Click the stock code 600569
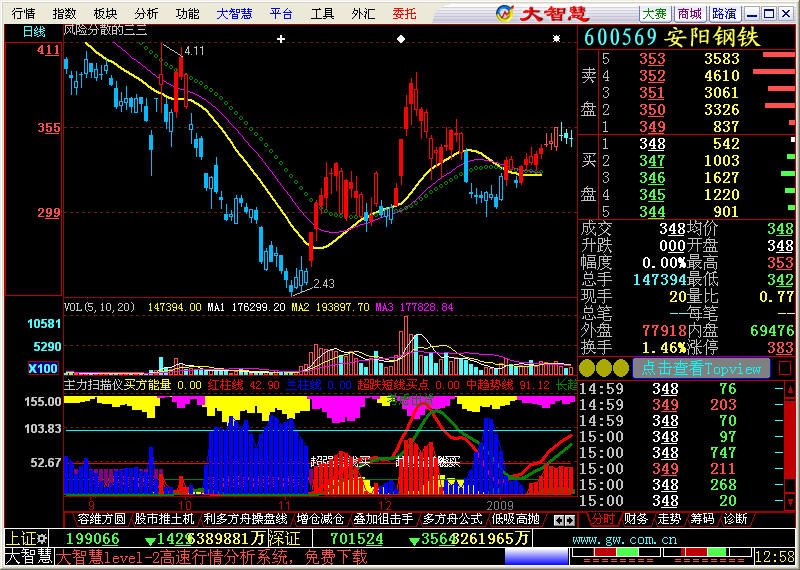Viewport: 800px width, 570px height. [x=620, y=37]
